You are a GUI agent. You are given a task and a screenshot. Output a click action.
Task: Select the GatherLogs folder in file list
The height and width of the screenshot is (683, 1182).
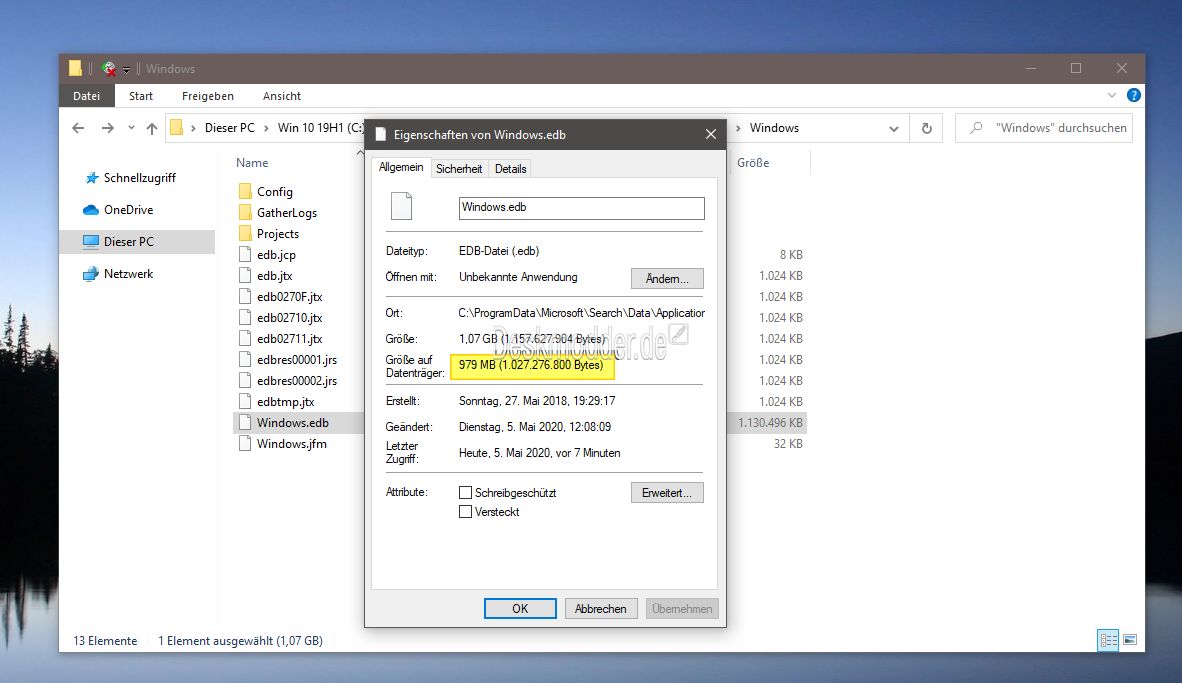tap(286, 213)
